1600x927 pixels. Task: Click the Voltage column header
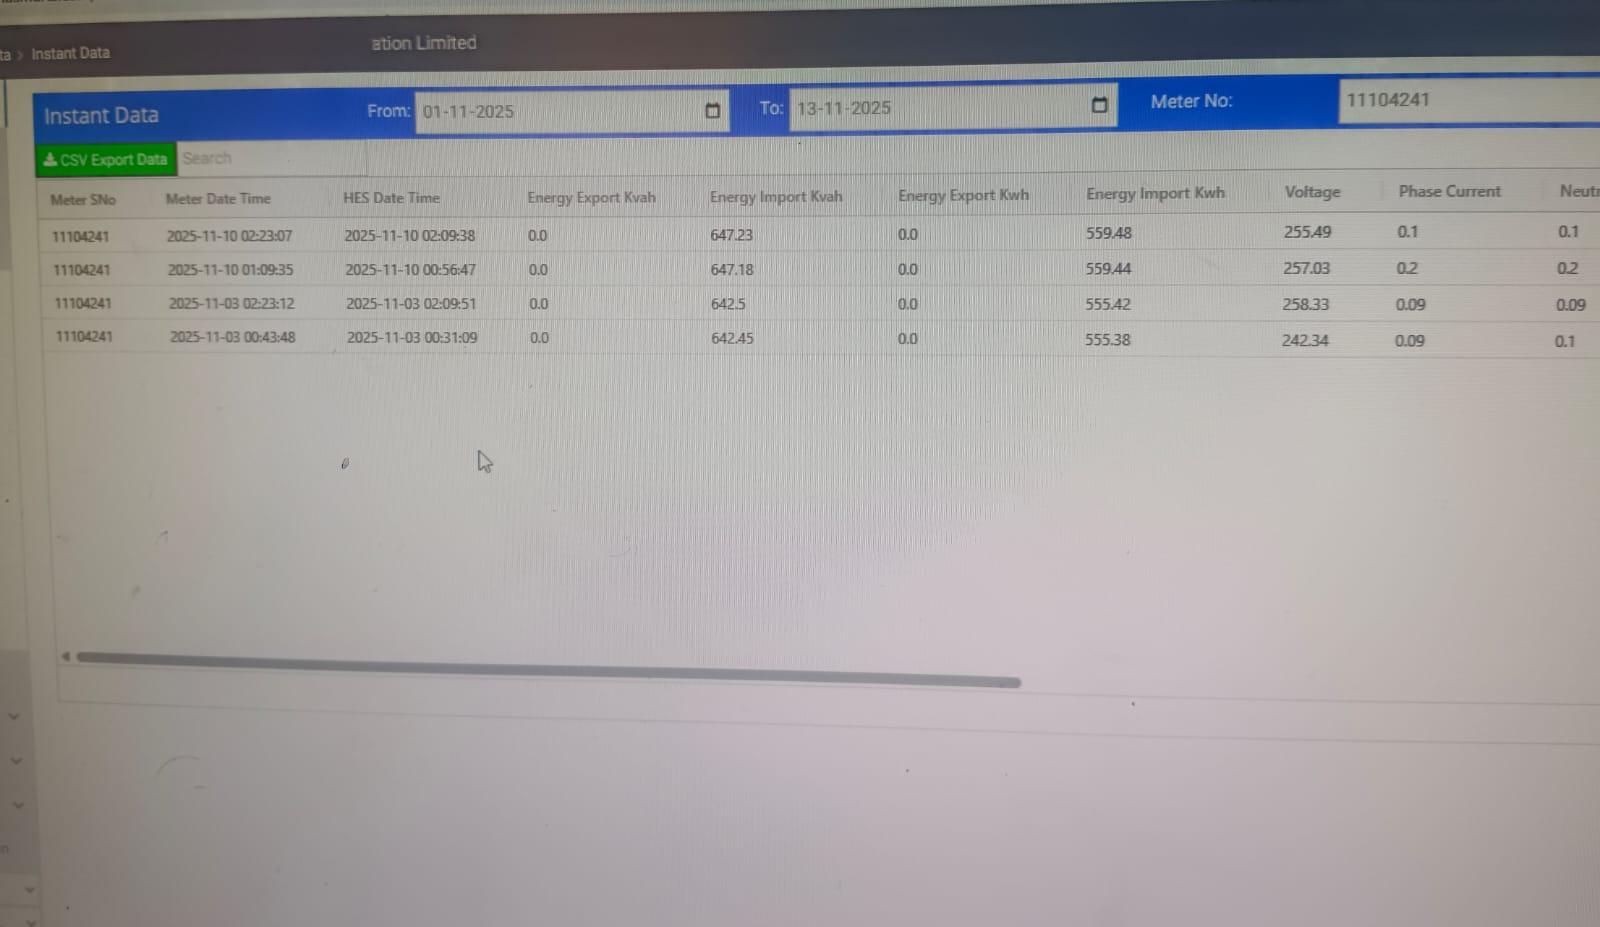coord(1312,192)
